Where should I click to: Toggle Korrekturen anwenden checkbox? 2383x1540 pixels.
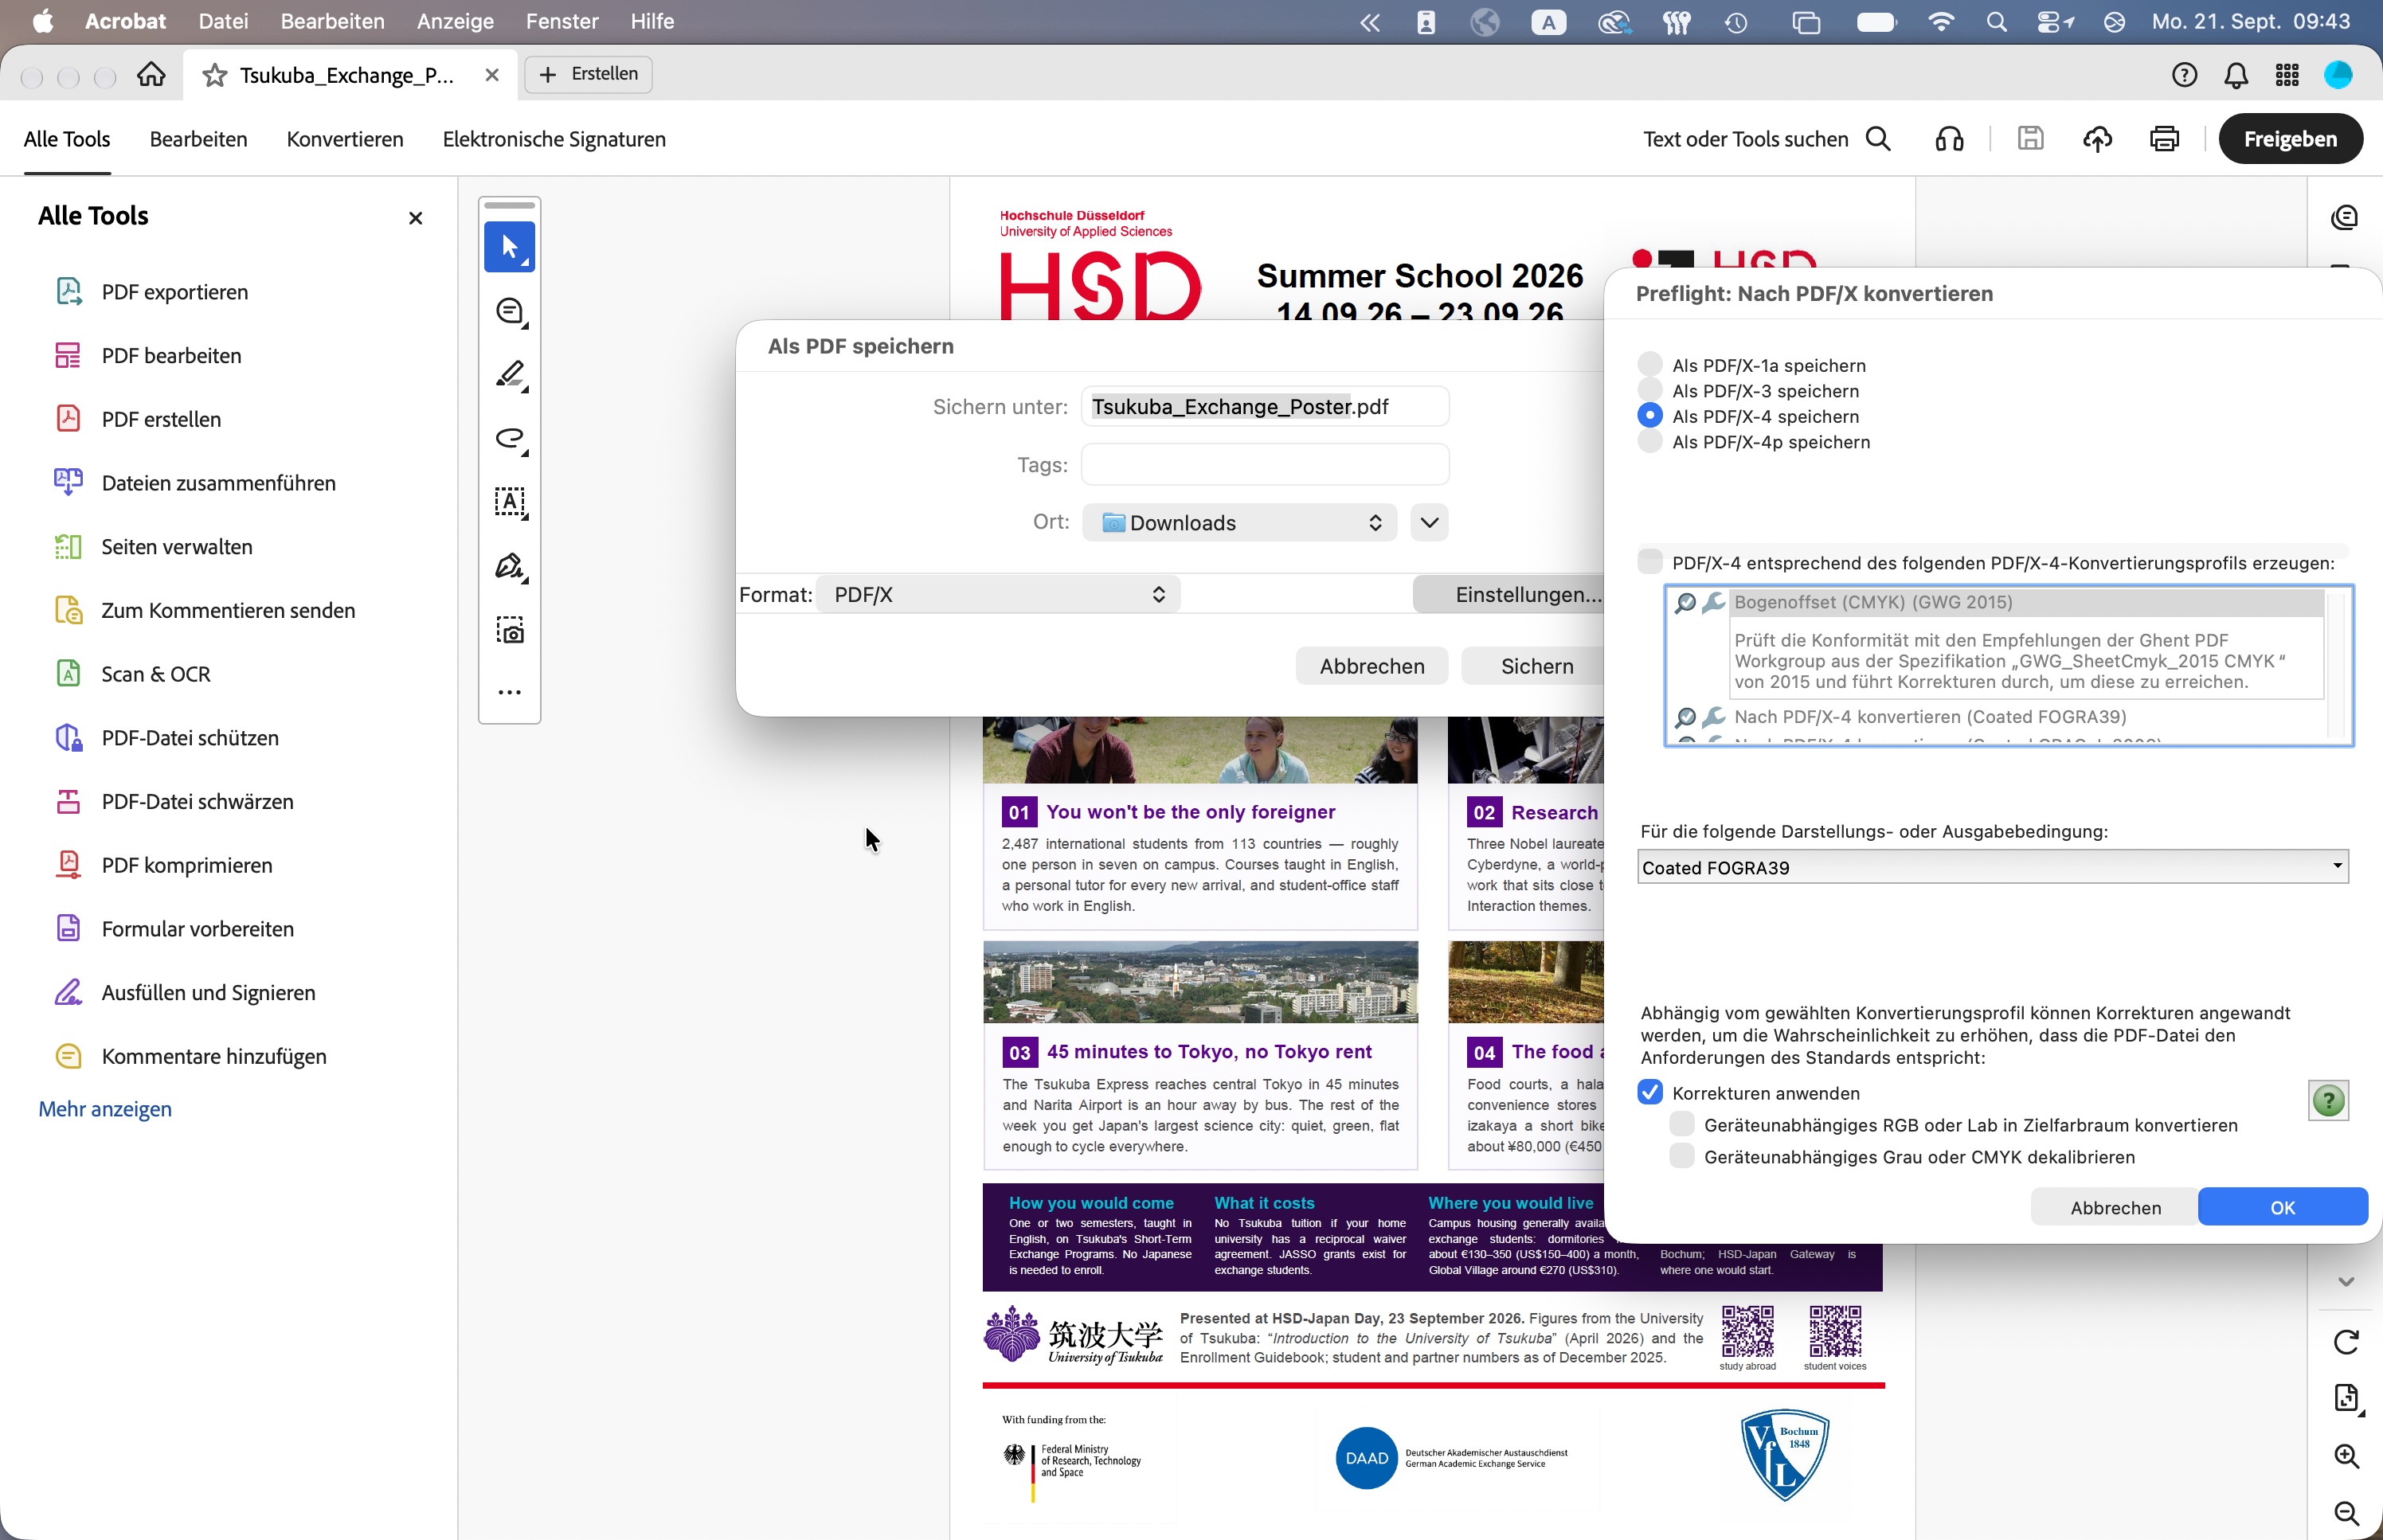pyautogui.click(x=1650, y=1092)
